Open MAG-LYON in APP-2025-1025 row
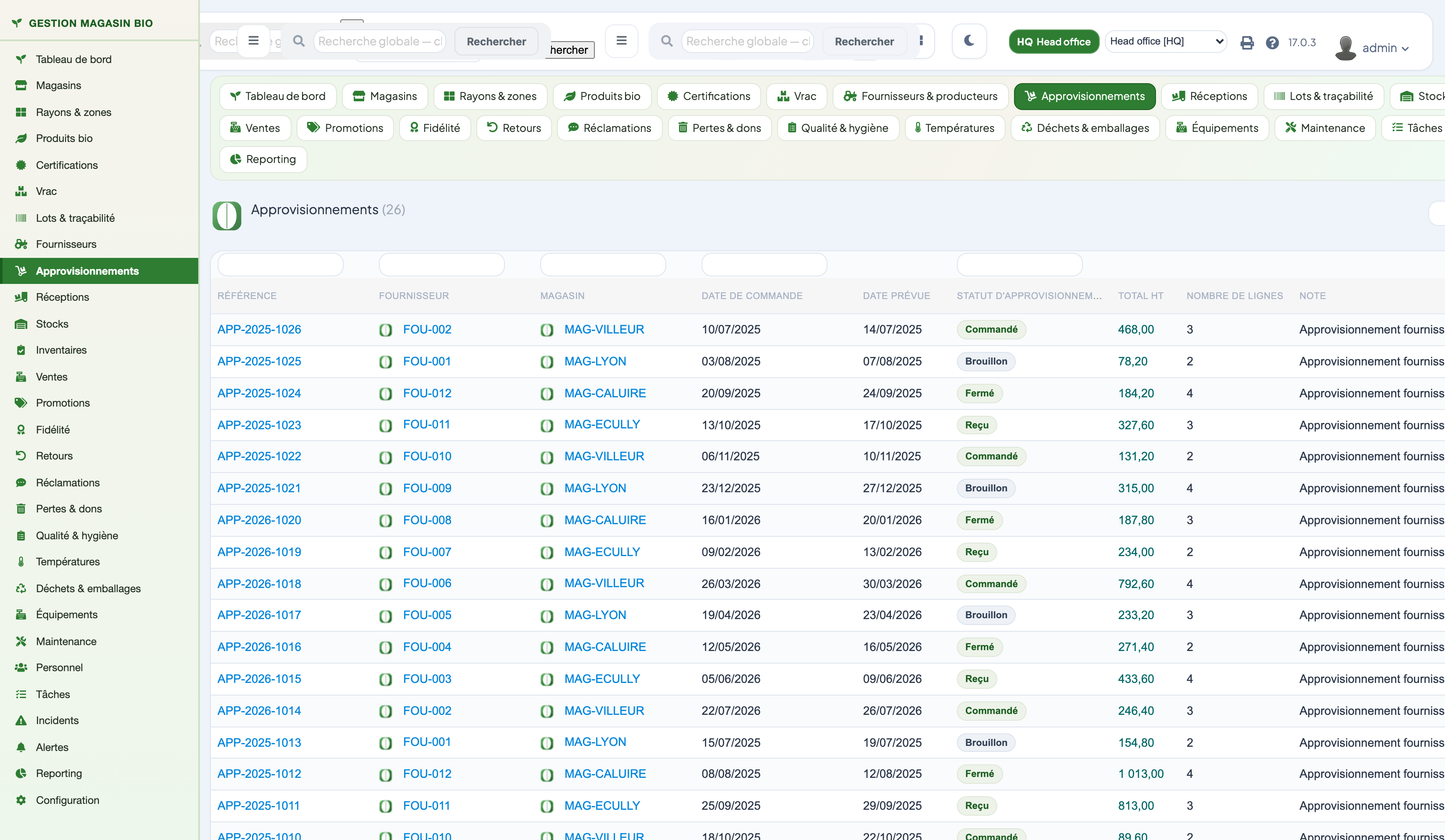Screen dimensions: 1445x840 [595, 361]
